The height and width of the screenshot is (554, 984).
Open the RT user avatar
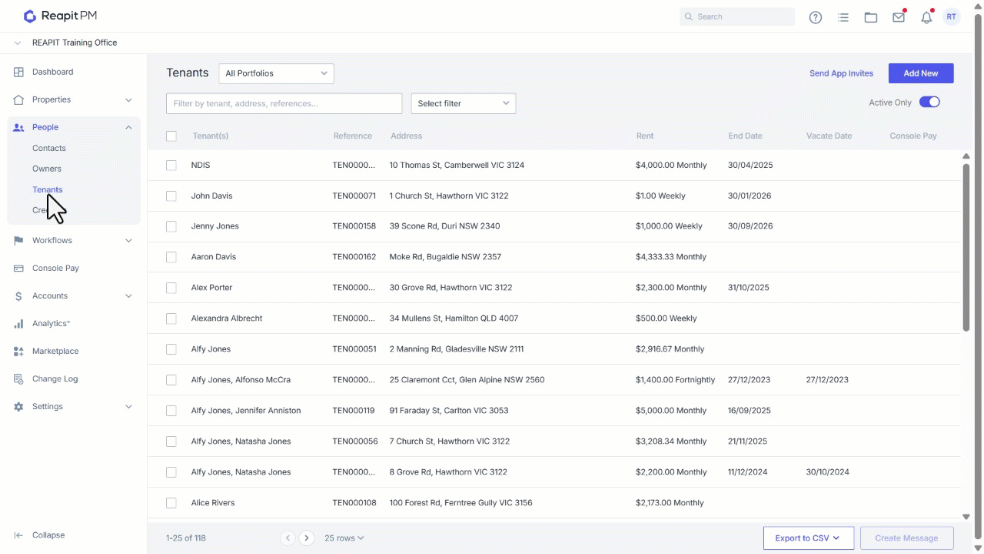(x=951, y=17)
